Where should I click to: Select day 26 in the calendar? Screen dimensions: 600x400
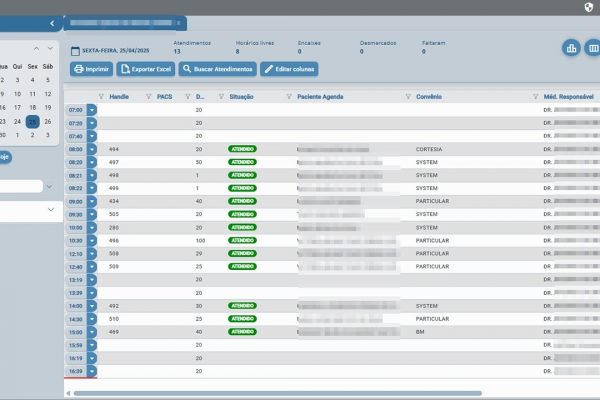tap(47, 121)
